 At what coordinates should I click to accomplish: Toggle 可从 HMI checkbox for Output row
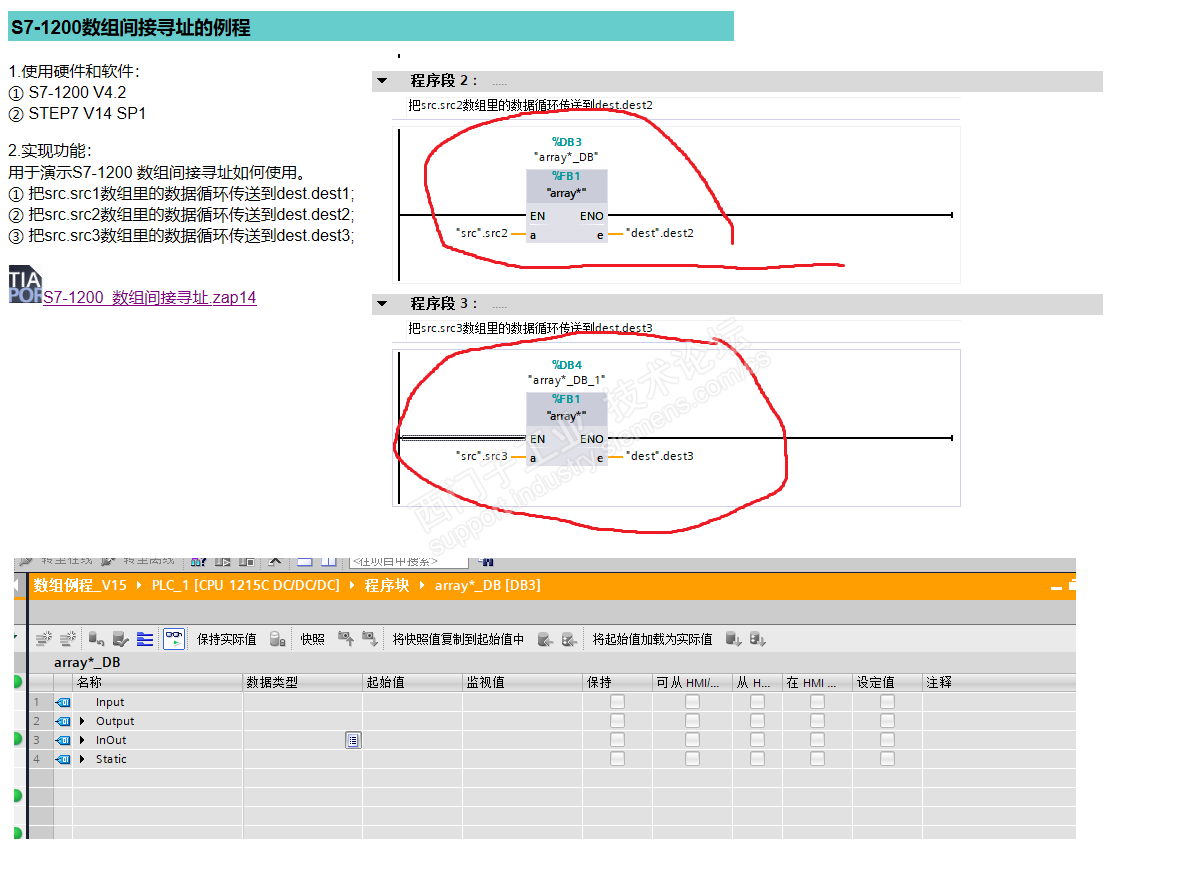click(x=693, y=720)
